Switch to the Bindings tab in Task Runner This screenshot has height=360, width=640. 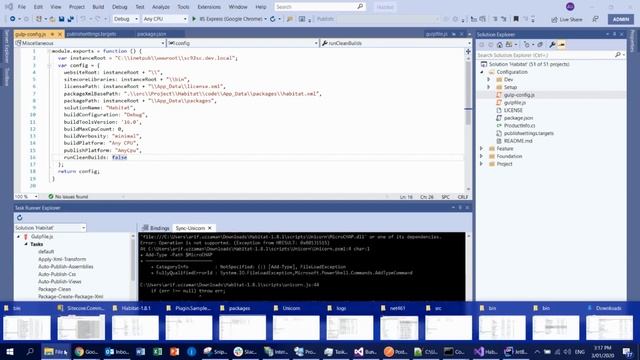[156, 228]
